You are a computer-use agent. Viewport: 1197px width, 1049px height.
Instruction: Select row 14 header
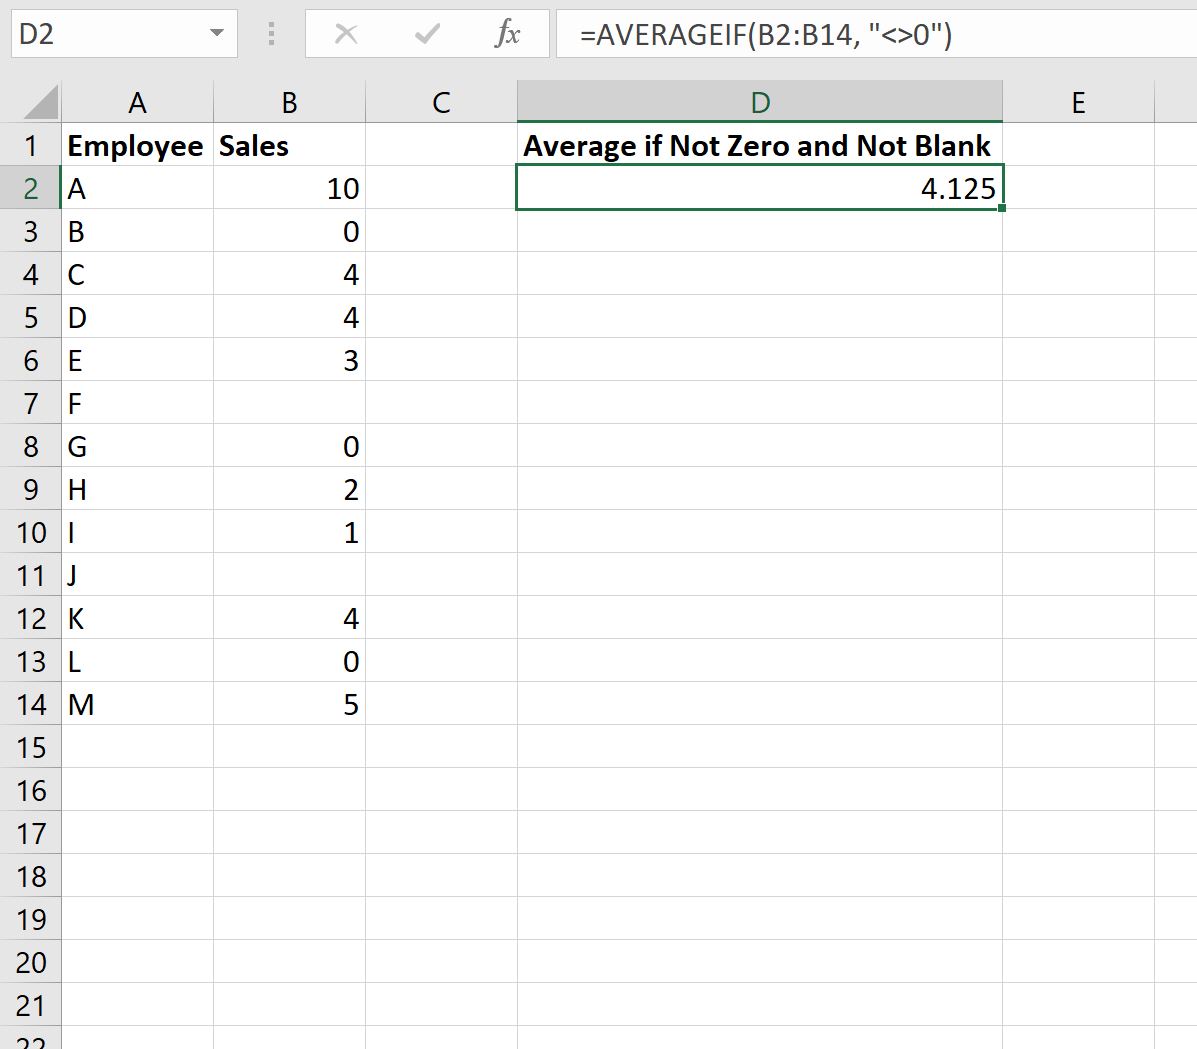pyautogui.click(x=31, y=704)
